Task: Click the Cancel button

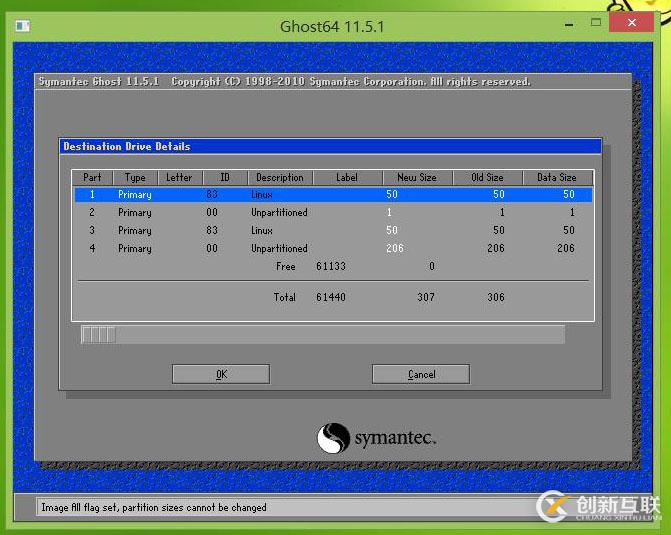Action: (421, 374)
